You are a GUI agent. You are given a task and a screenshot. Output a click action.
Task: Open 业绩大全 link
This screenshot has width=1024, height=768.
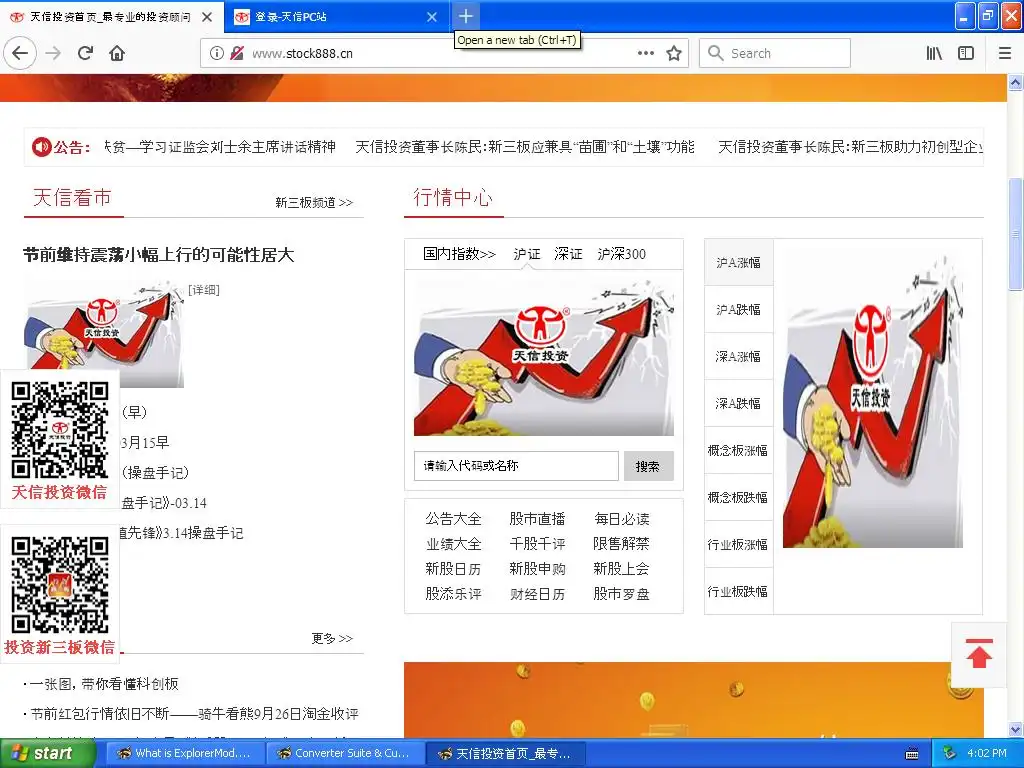[453, 544]
